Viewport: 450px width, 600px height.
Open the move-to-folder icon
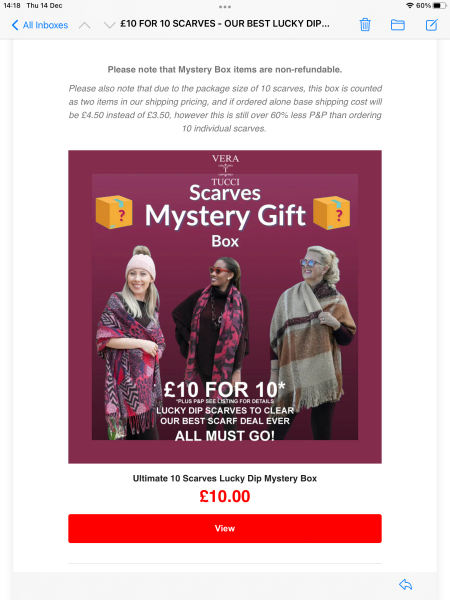pos(398,25)
